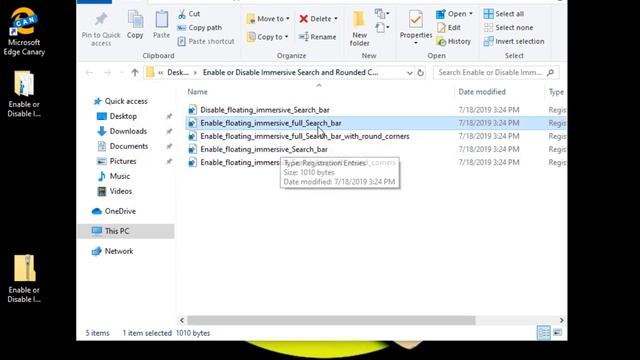Click the Forward navigation arrow
The image size is (640, 360).
click(107, 73)
